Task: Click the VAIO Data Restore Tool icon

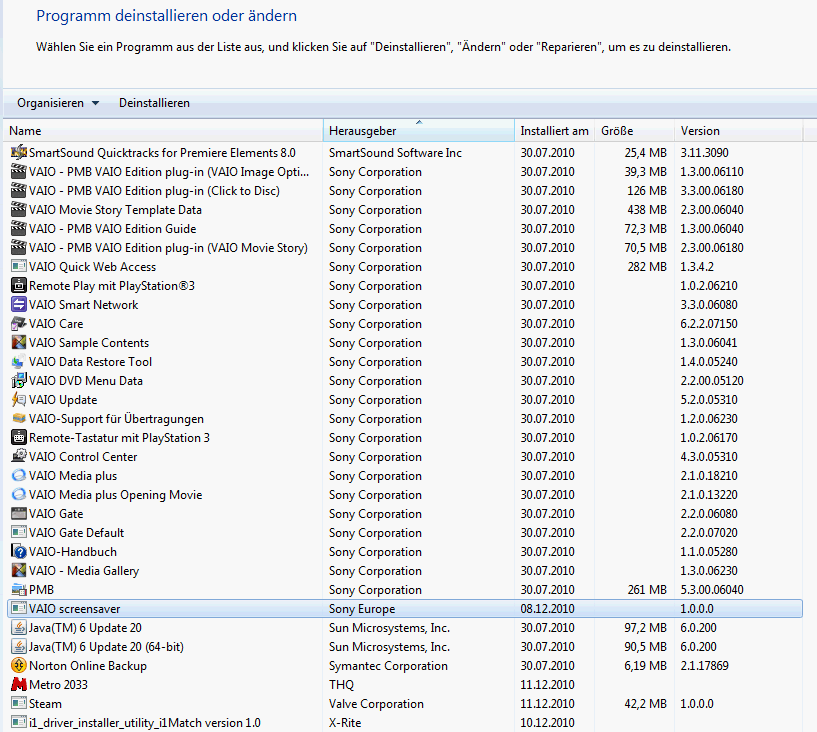Action: (19, 362)
